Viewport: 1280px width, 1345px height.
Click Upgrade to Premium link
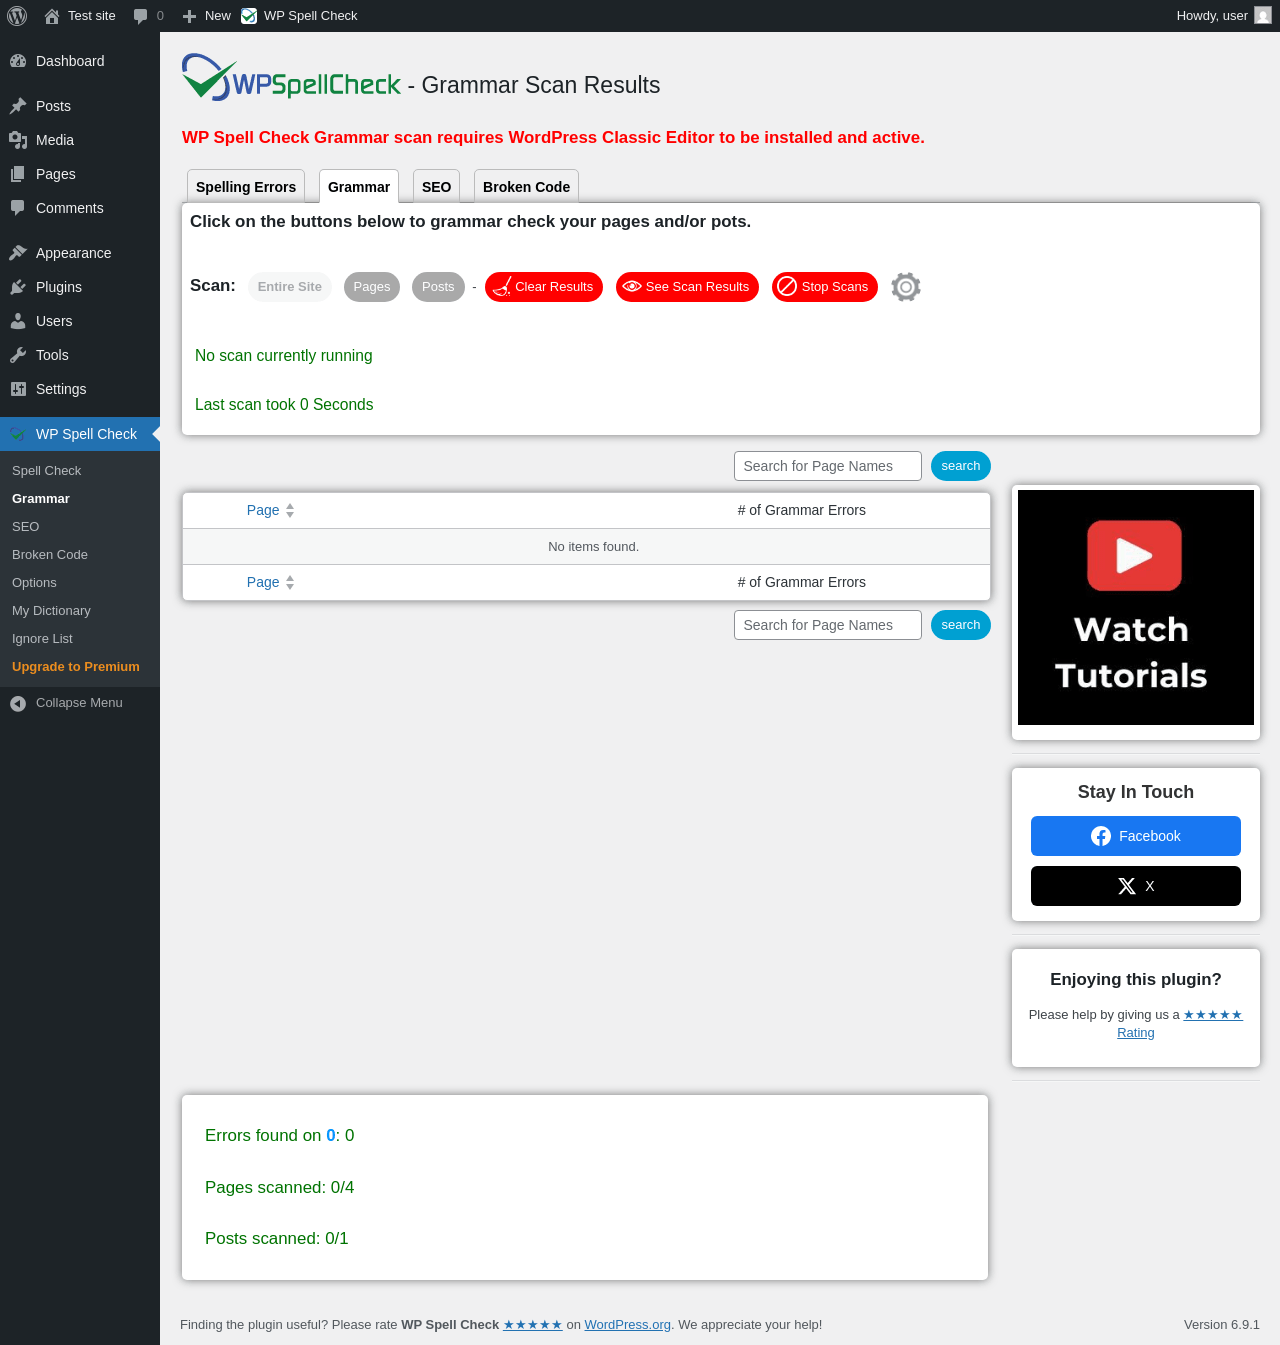tap(76, 667)
